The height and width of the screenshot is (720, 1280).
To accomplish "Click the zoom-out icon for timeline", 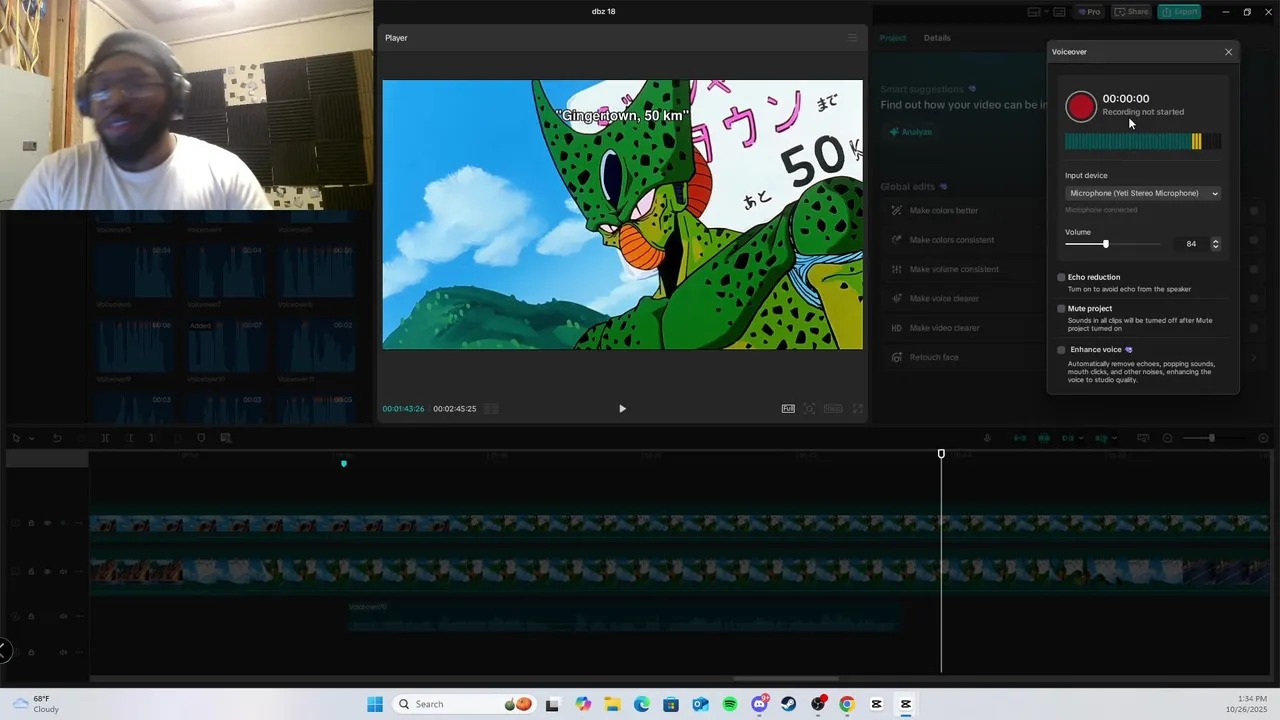I will click(1167, 438).
